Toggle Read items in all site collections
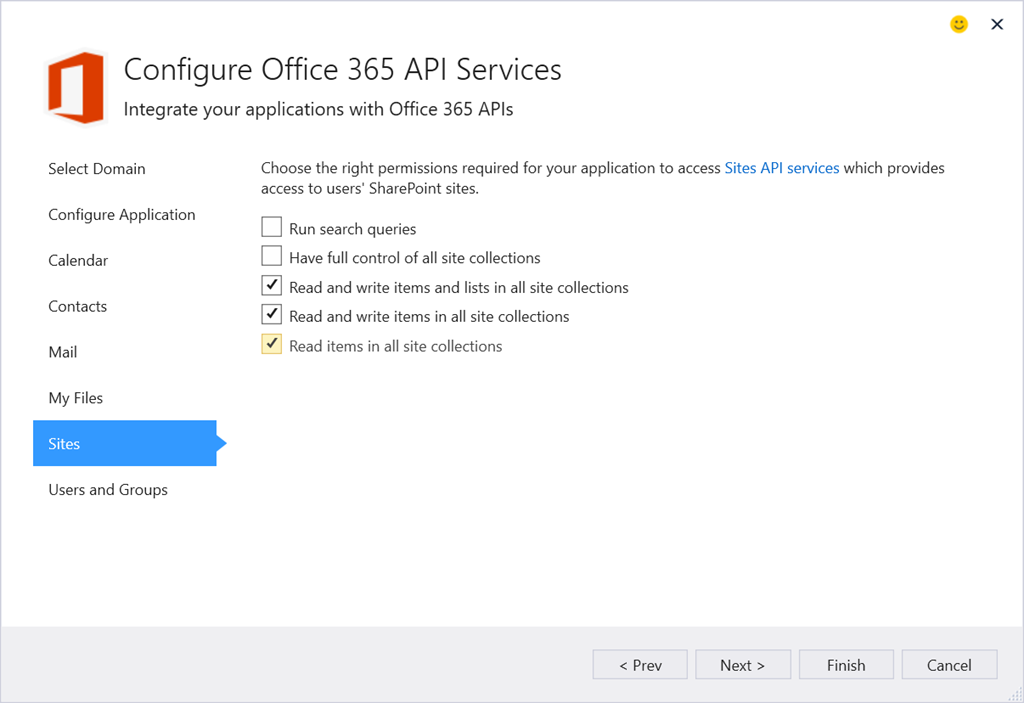The width and height of the screenshot is (1024, 703). point(272,344)
